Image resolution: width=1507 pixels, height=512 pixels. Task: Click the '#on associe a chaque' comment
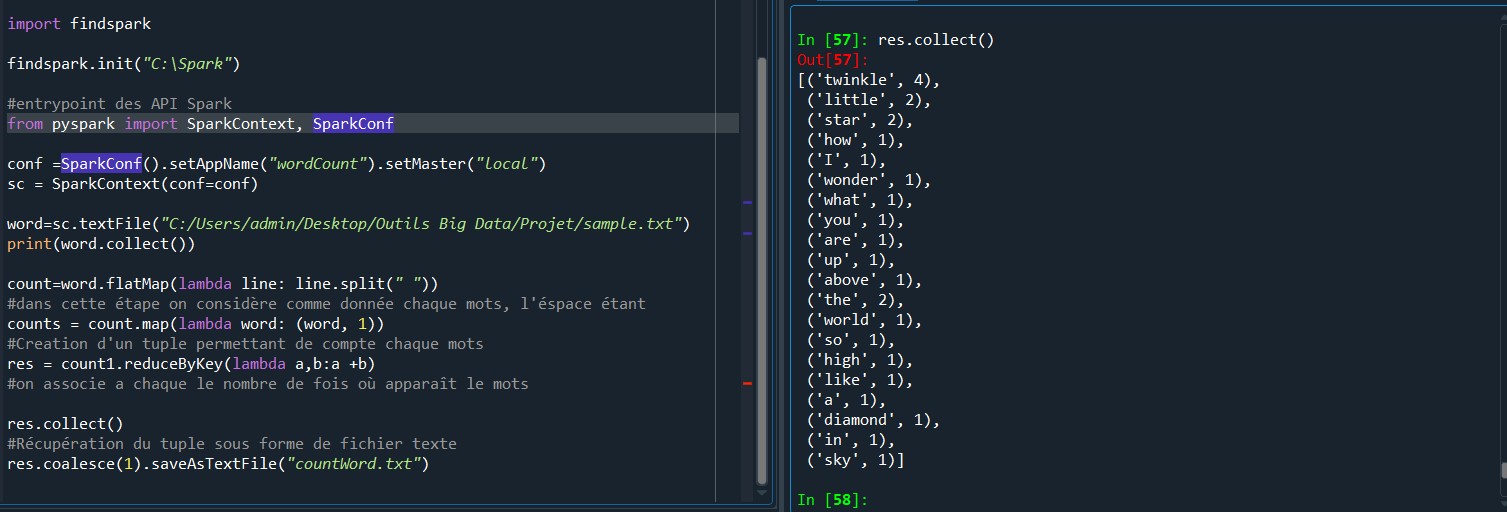pyautogui.click(x=268, y=383)
